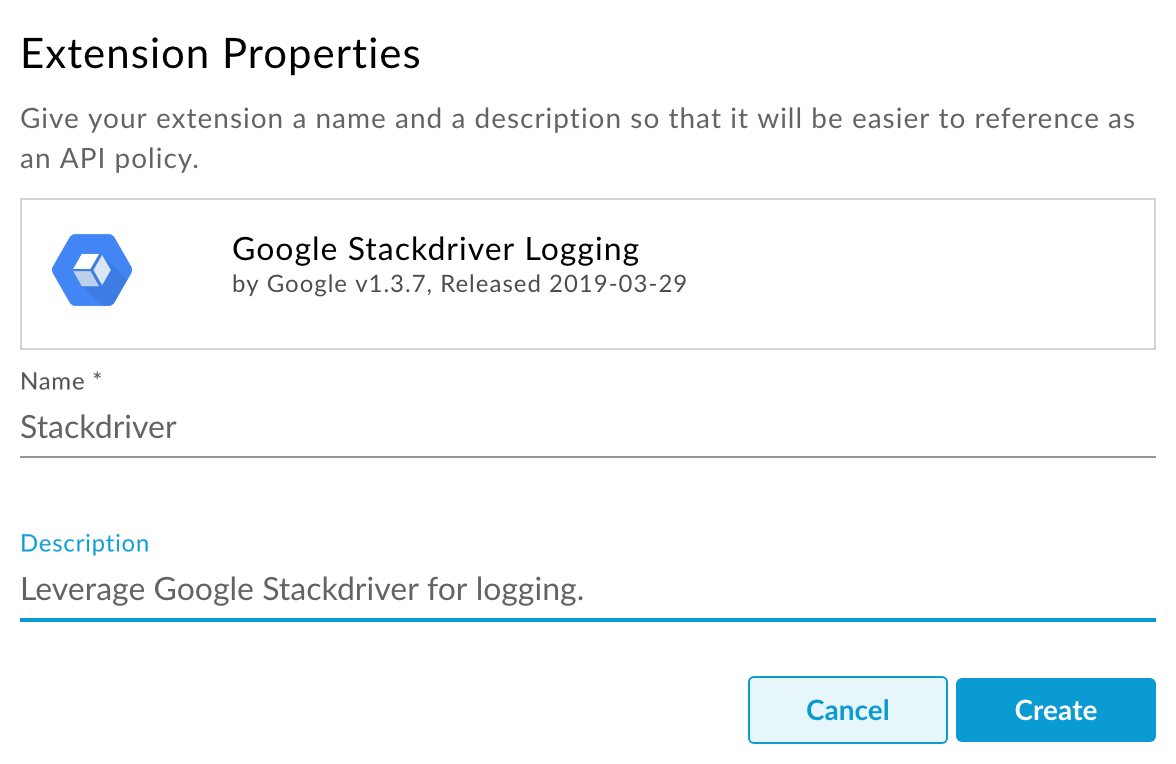Click the Description field with Leverage text
Viewport: 1176px width, 764px height.
tap(588, 589)
